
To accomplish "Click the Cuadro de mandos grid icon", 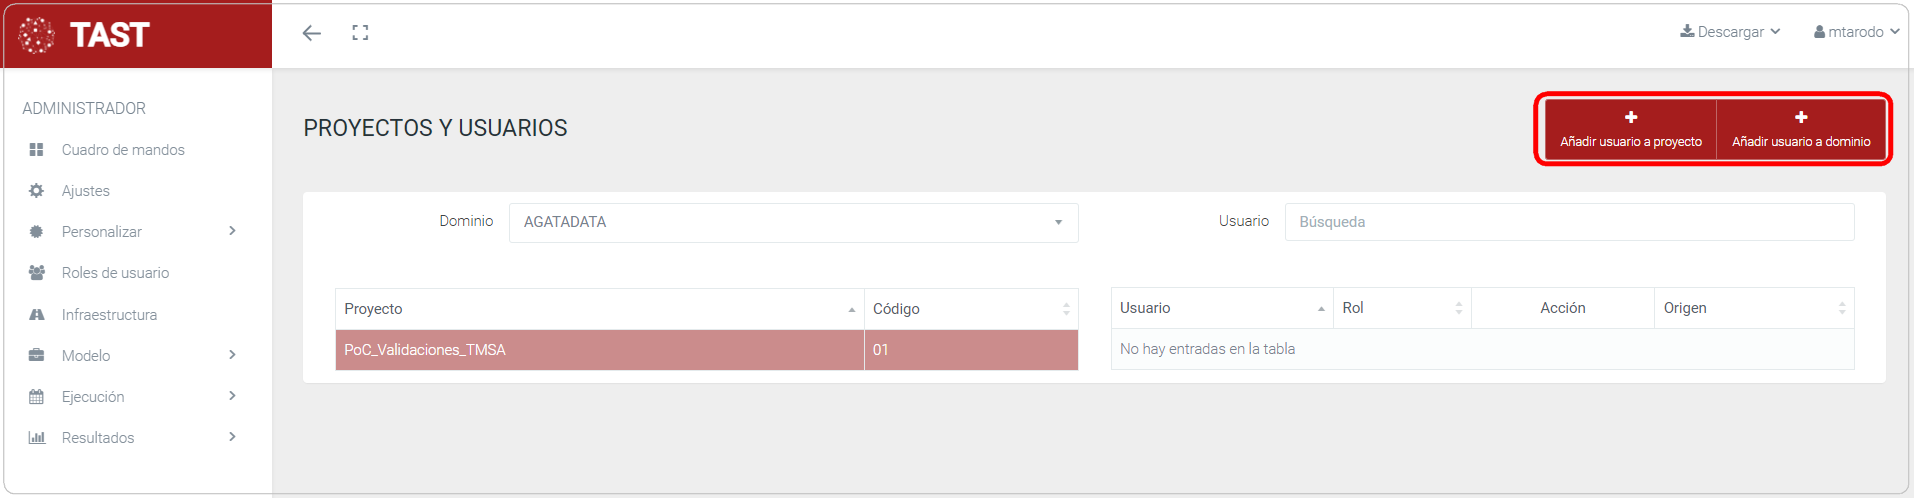I will tap(37, 150).
